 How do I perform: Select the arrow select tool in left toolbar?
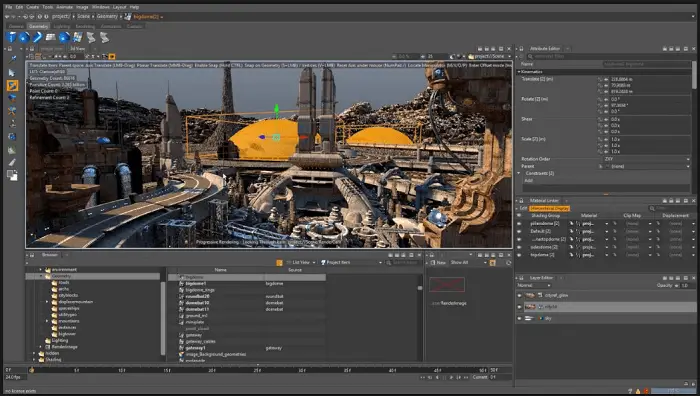point(12,72)
